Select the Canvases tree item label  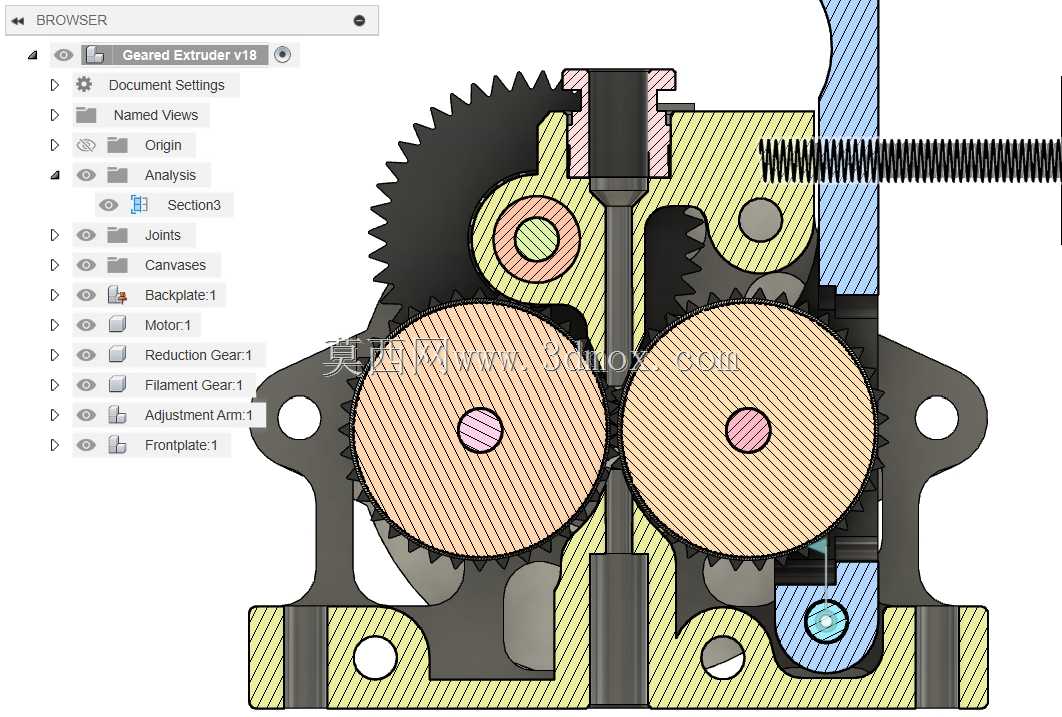(x=175, y=265)
